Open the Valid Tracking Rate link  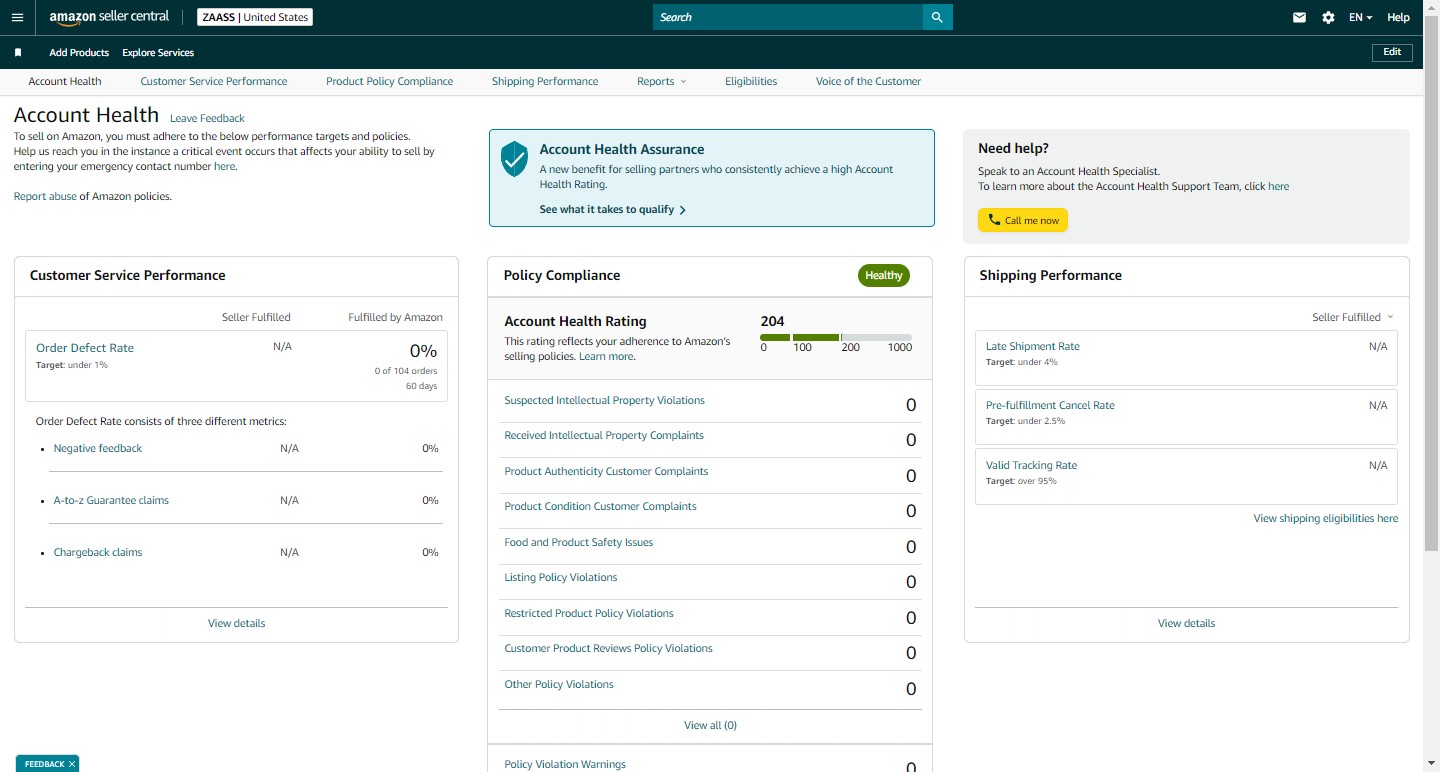tap(1031, 465)
